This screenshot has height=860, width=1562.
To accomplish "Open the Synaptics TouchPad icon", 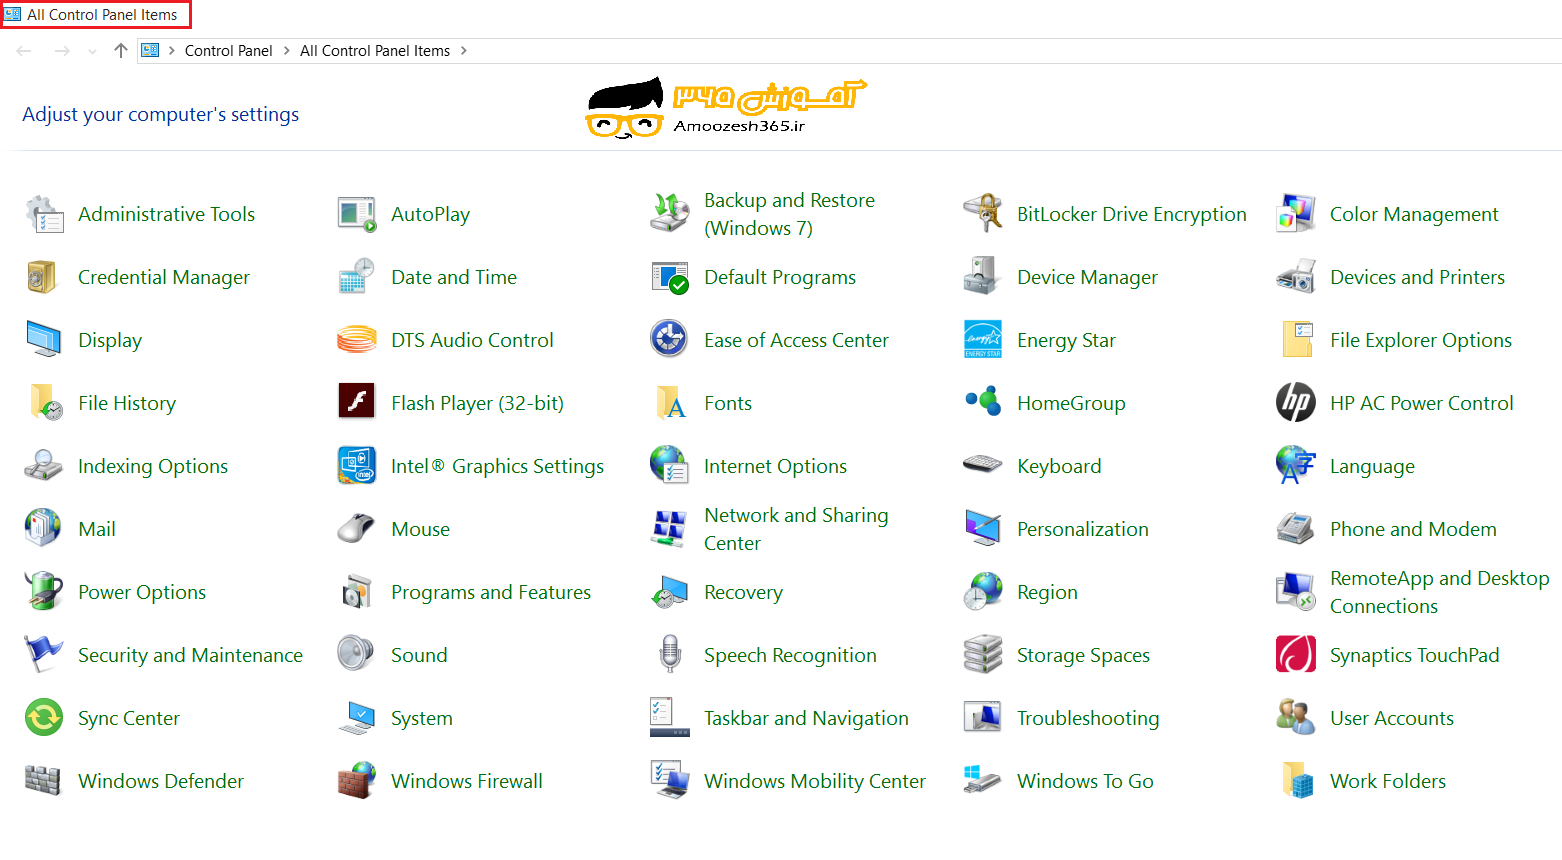I will (x=1296, y=655).
